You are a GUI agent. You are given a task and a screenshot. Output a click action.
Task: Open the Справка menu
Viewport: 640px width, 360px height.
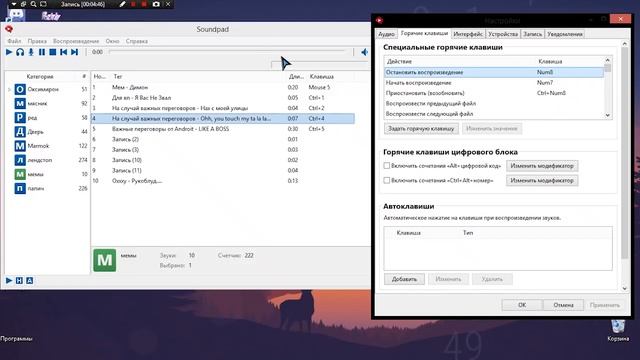tap(137, 41)
